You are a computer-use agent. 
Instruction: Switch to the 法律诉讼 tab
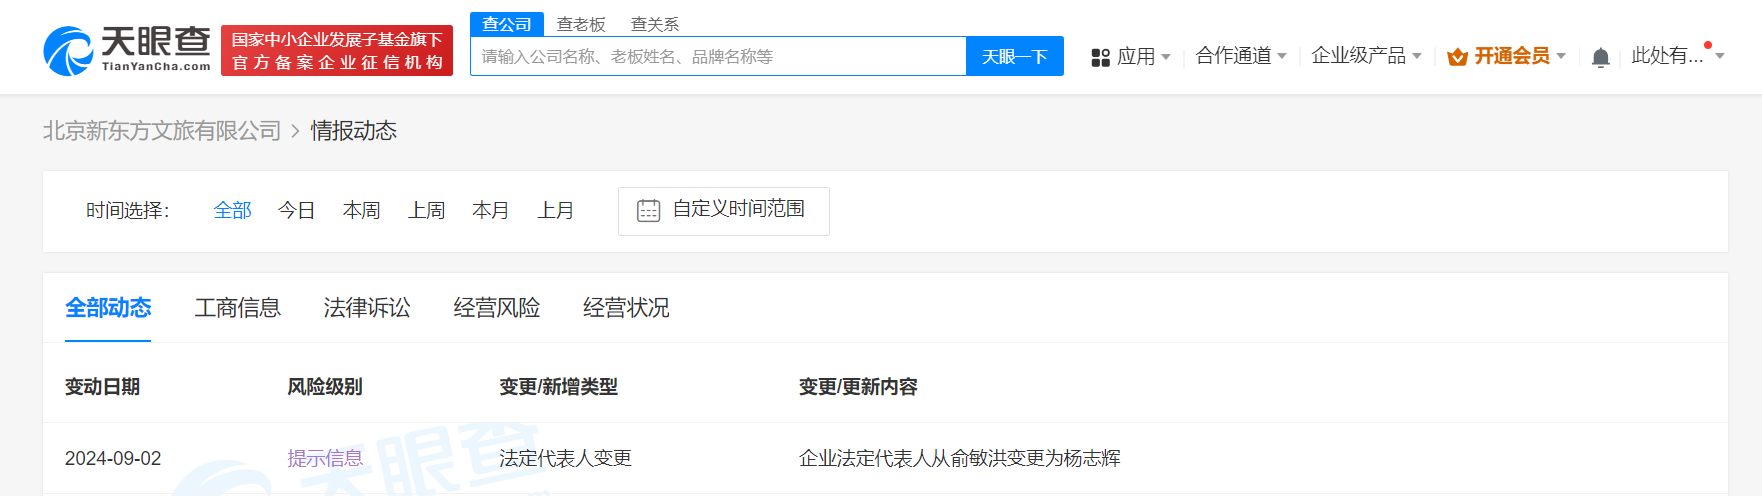tap(367, 308)
